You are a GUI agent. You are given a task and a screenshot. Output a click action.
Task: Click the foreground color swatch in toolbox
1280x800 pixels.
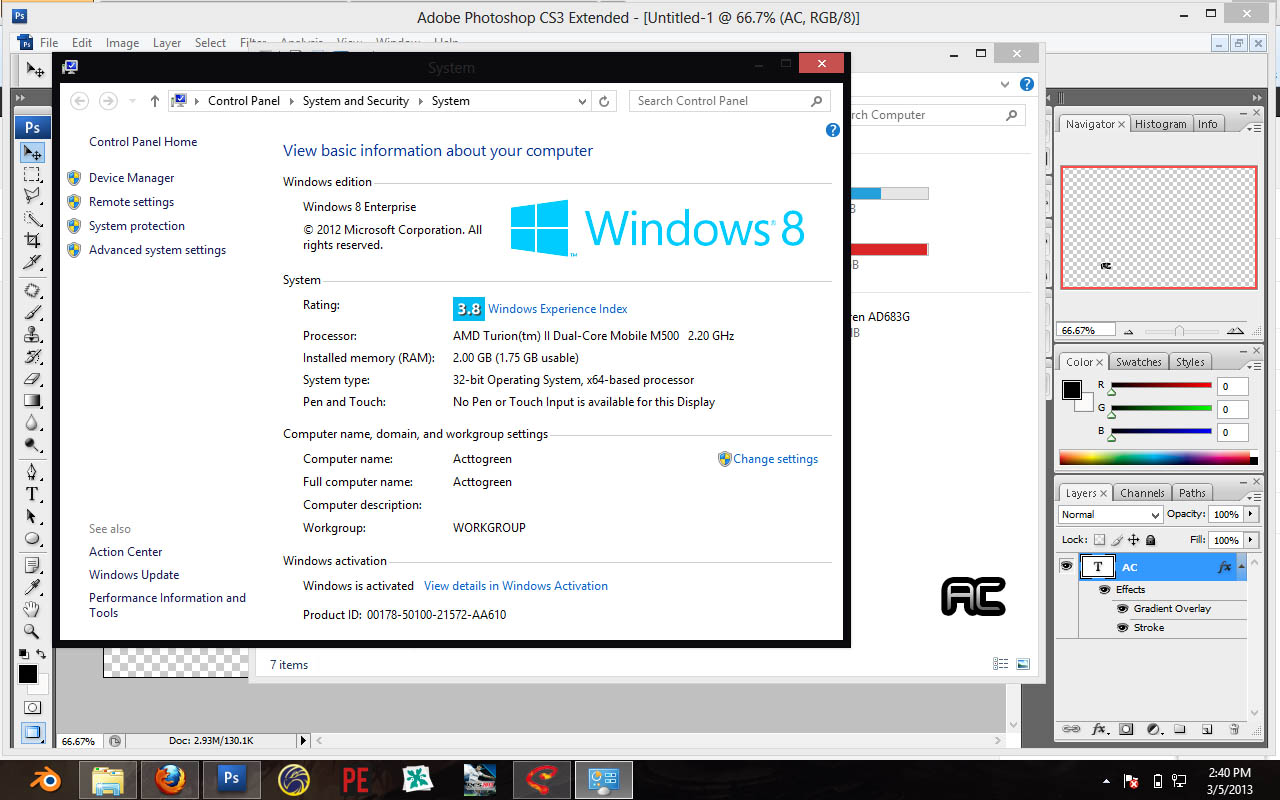point(28,674)
